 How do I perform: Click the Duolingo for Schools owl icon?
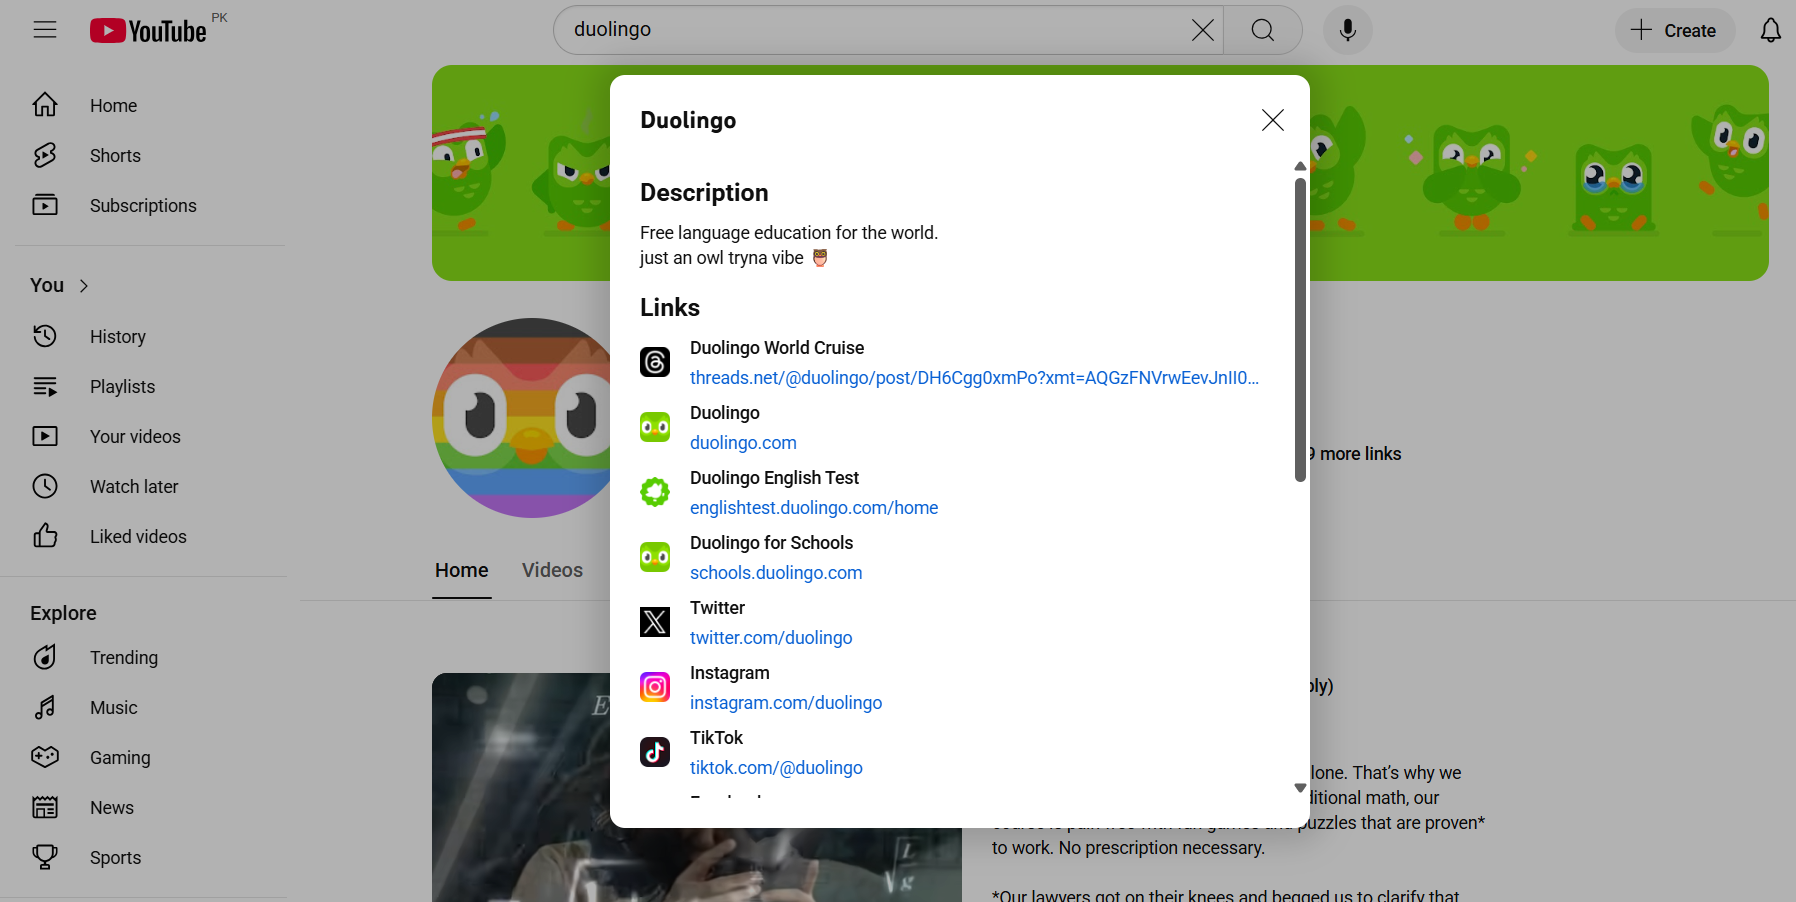655,557
